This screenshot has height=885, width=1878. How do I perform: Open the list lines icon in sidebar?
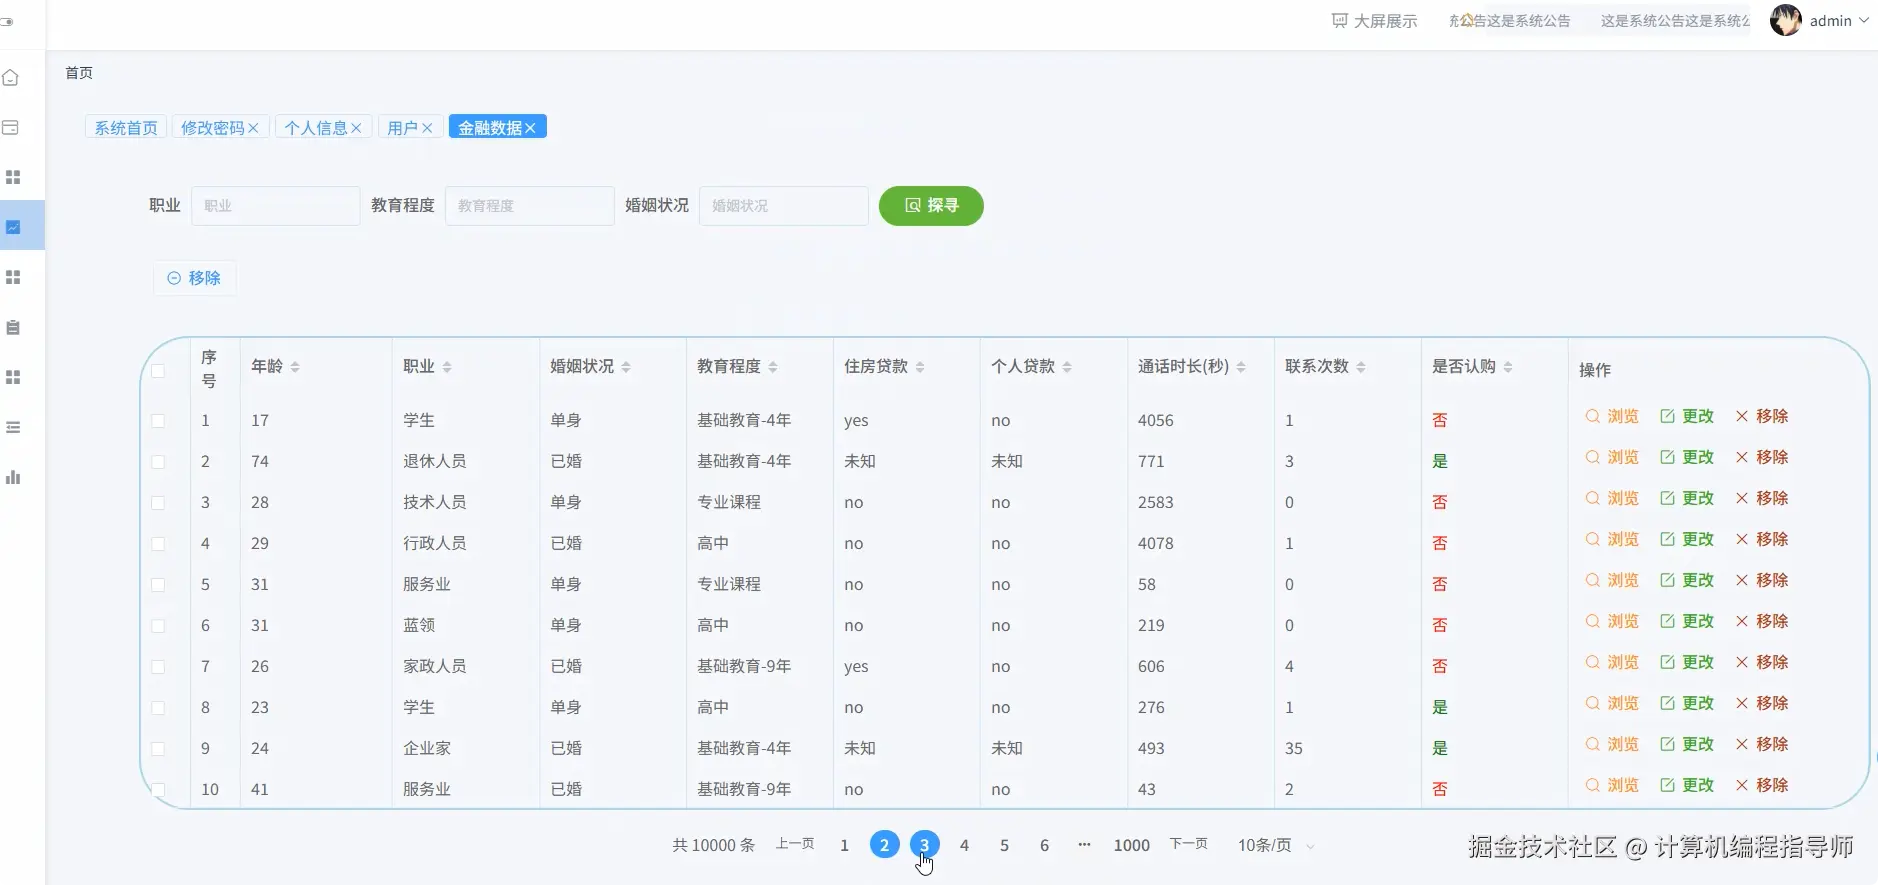tap(13, 427)
